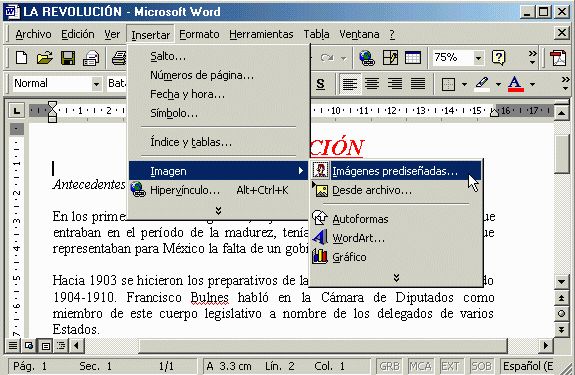Open a file with the folder icon
This screenshot has width=575, height=375.
coord(44,58)
